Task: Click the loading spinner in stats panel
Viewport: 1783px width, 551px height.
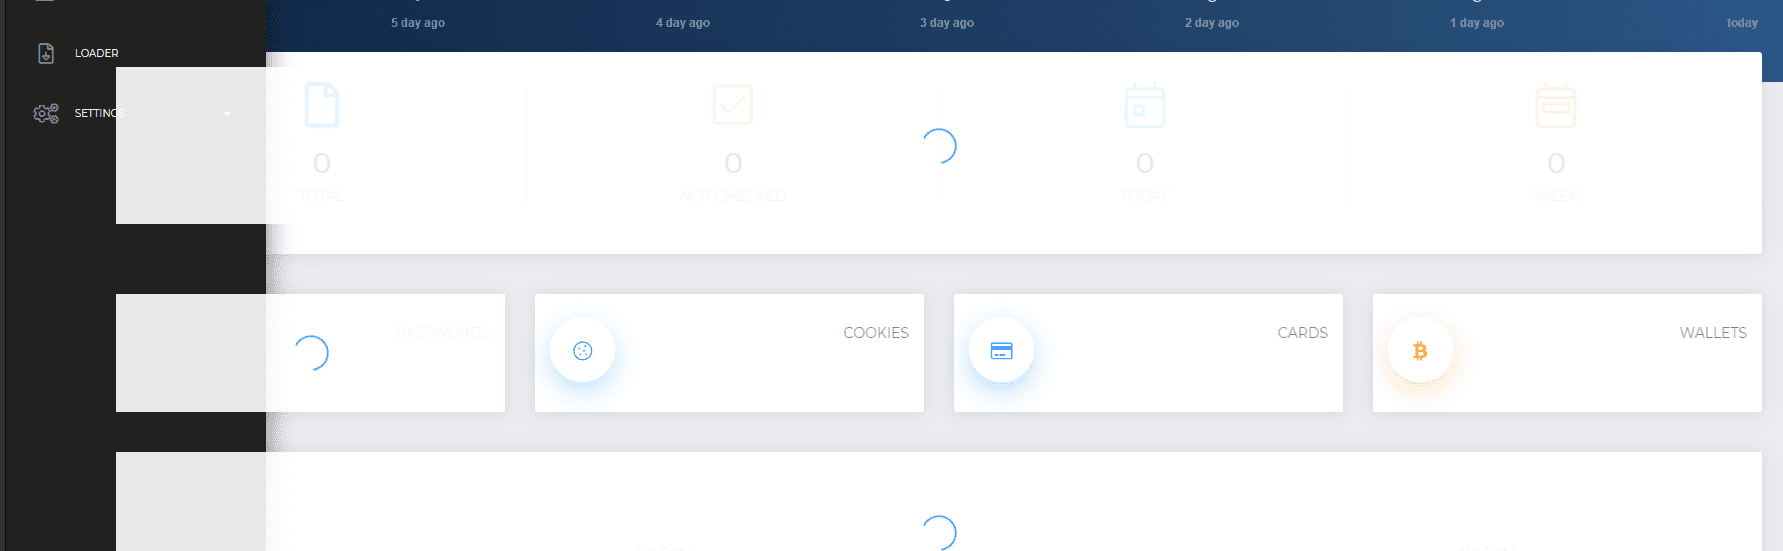Action: (x=939, y=147)
